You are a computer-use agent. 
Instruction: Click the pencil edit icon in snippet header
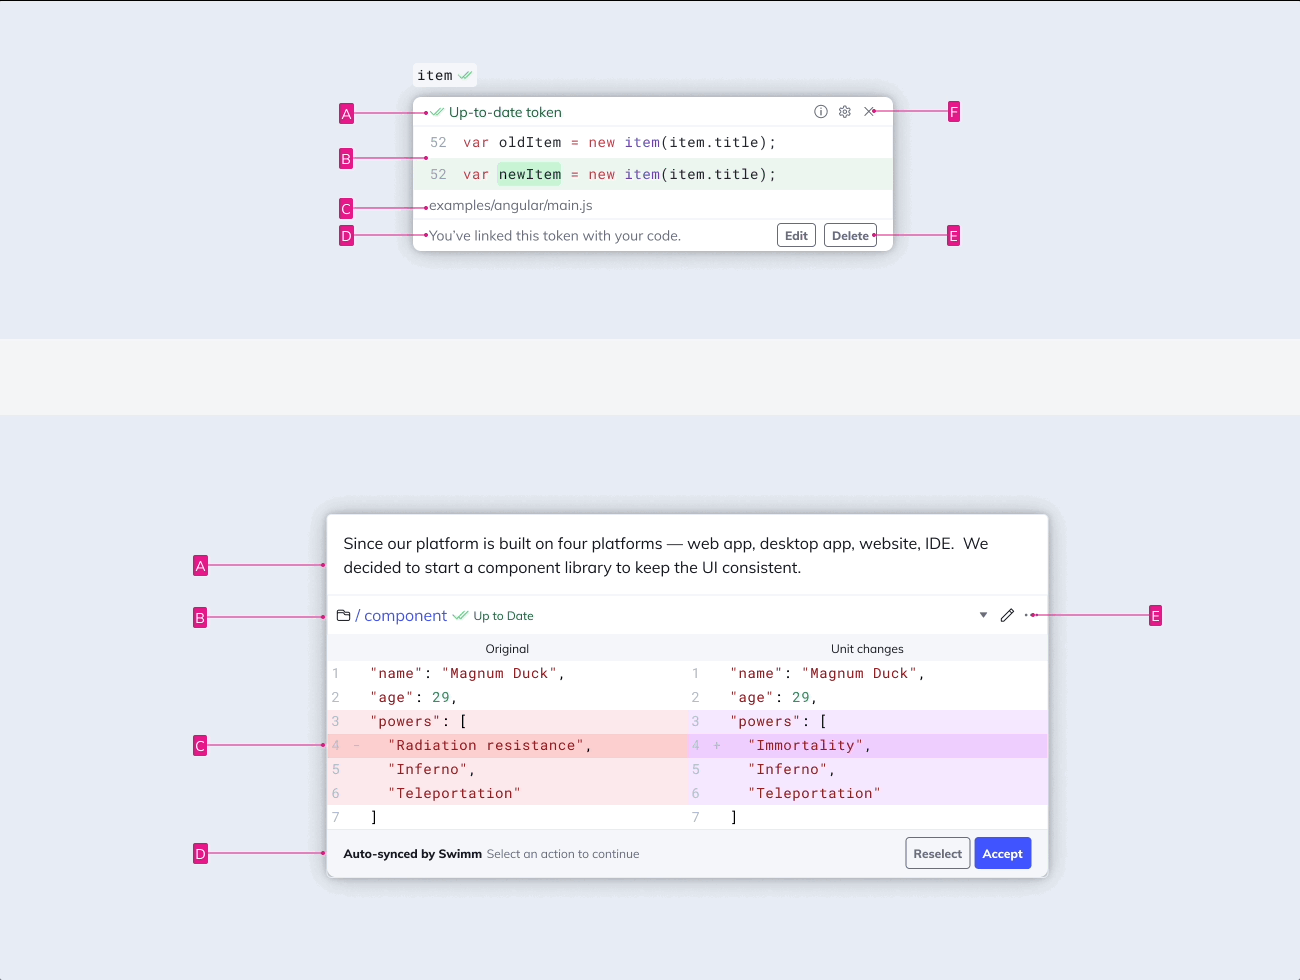pyautogui.click(x=1007, y=615)
